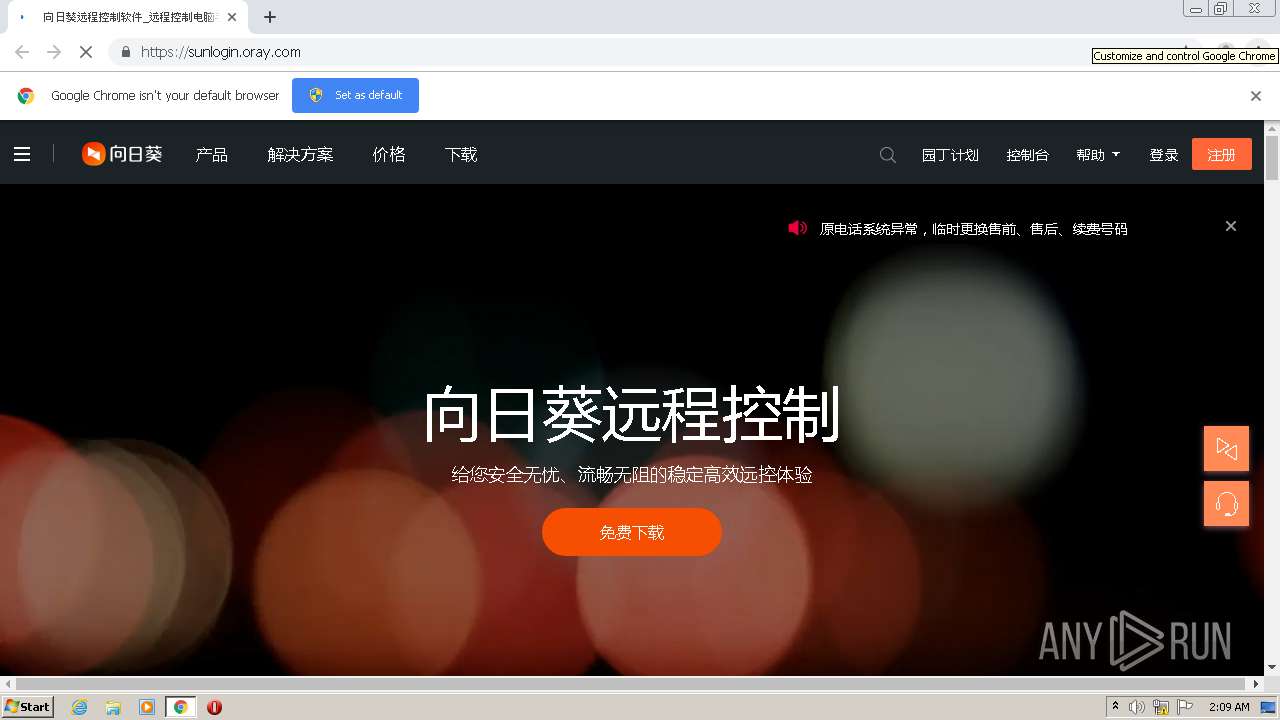Image resolution: width=1280 pixels, height=720 pixels.
Task: View site security lock info
Action: [x=125, y=52]
